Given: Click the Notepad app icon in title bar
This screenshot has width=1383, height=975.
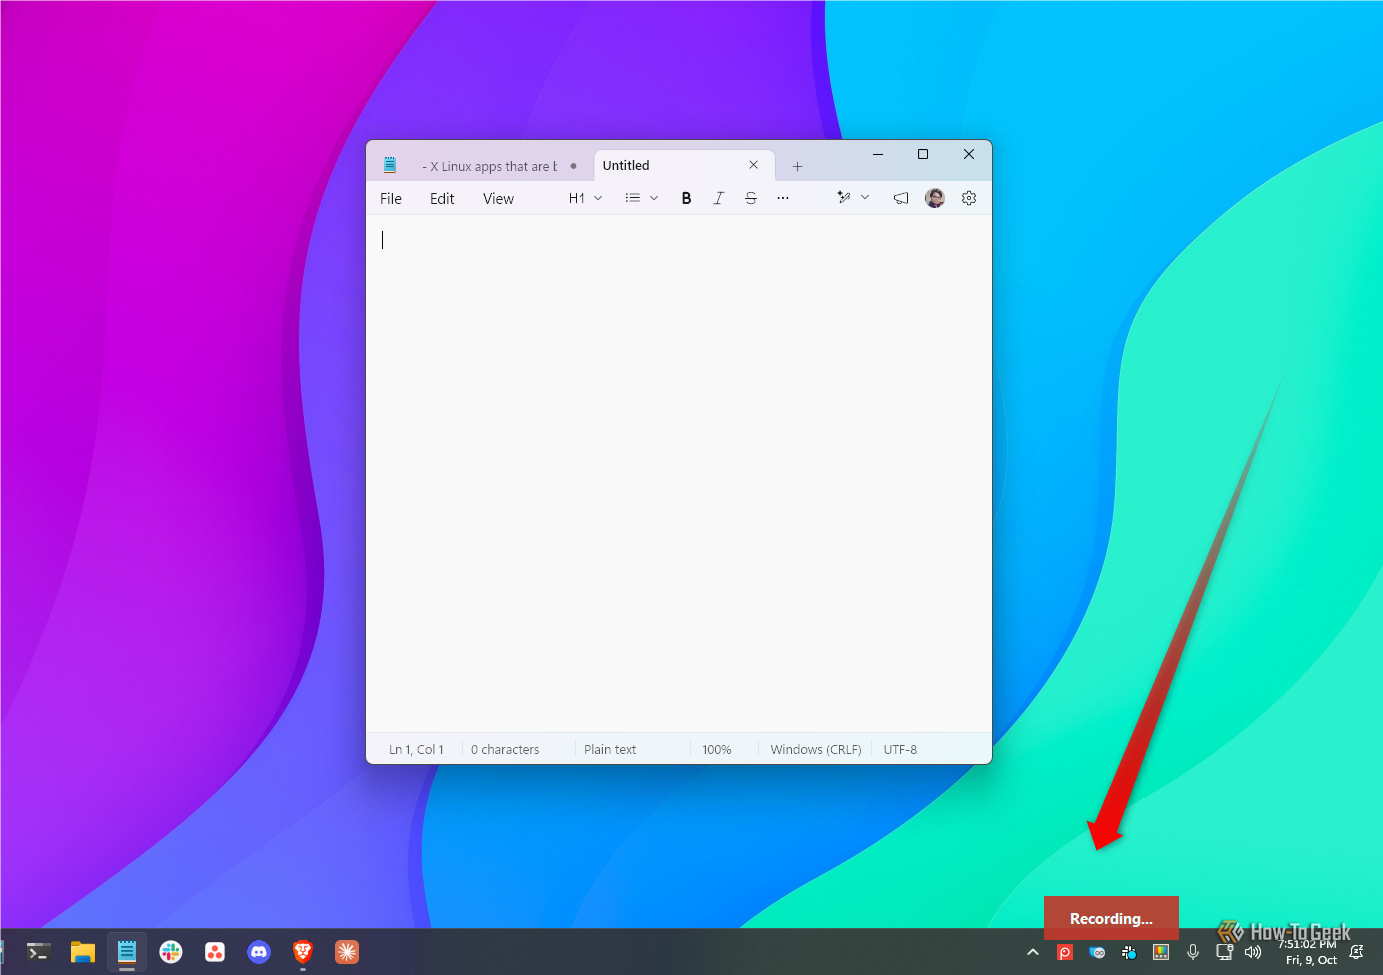Looking at the screenshot, I should tap(390, 165).
